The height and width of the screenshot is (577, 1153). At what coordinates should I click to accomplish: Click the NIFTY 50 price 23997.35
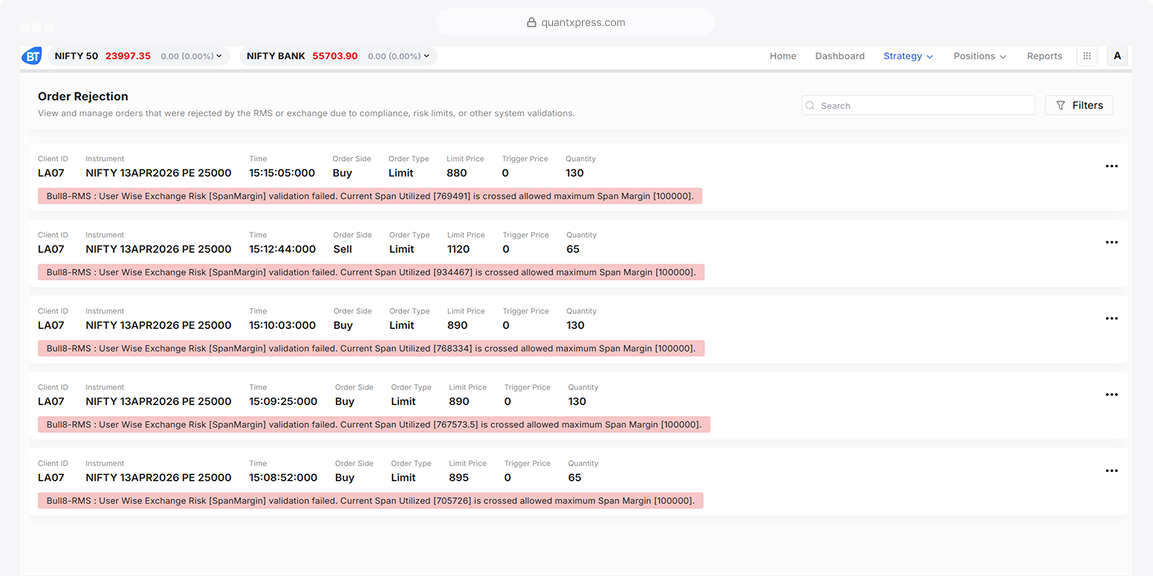point(128,56)
